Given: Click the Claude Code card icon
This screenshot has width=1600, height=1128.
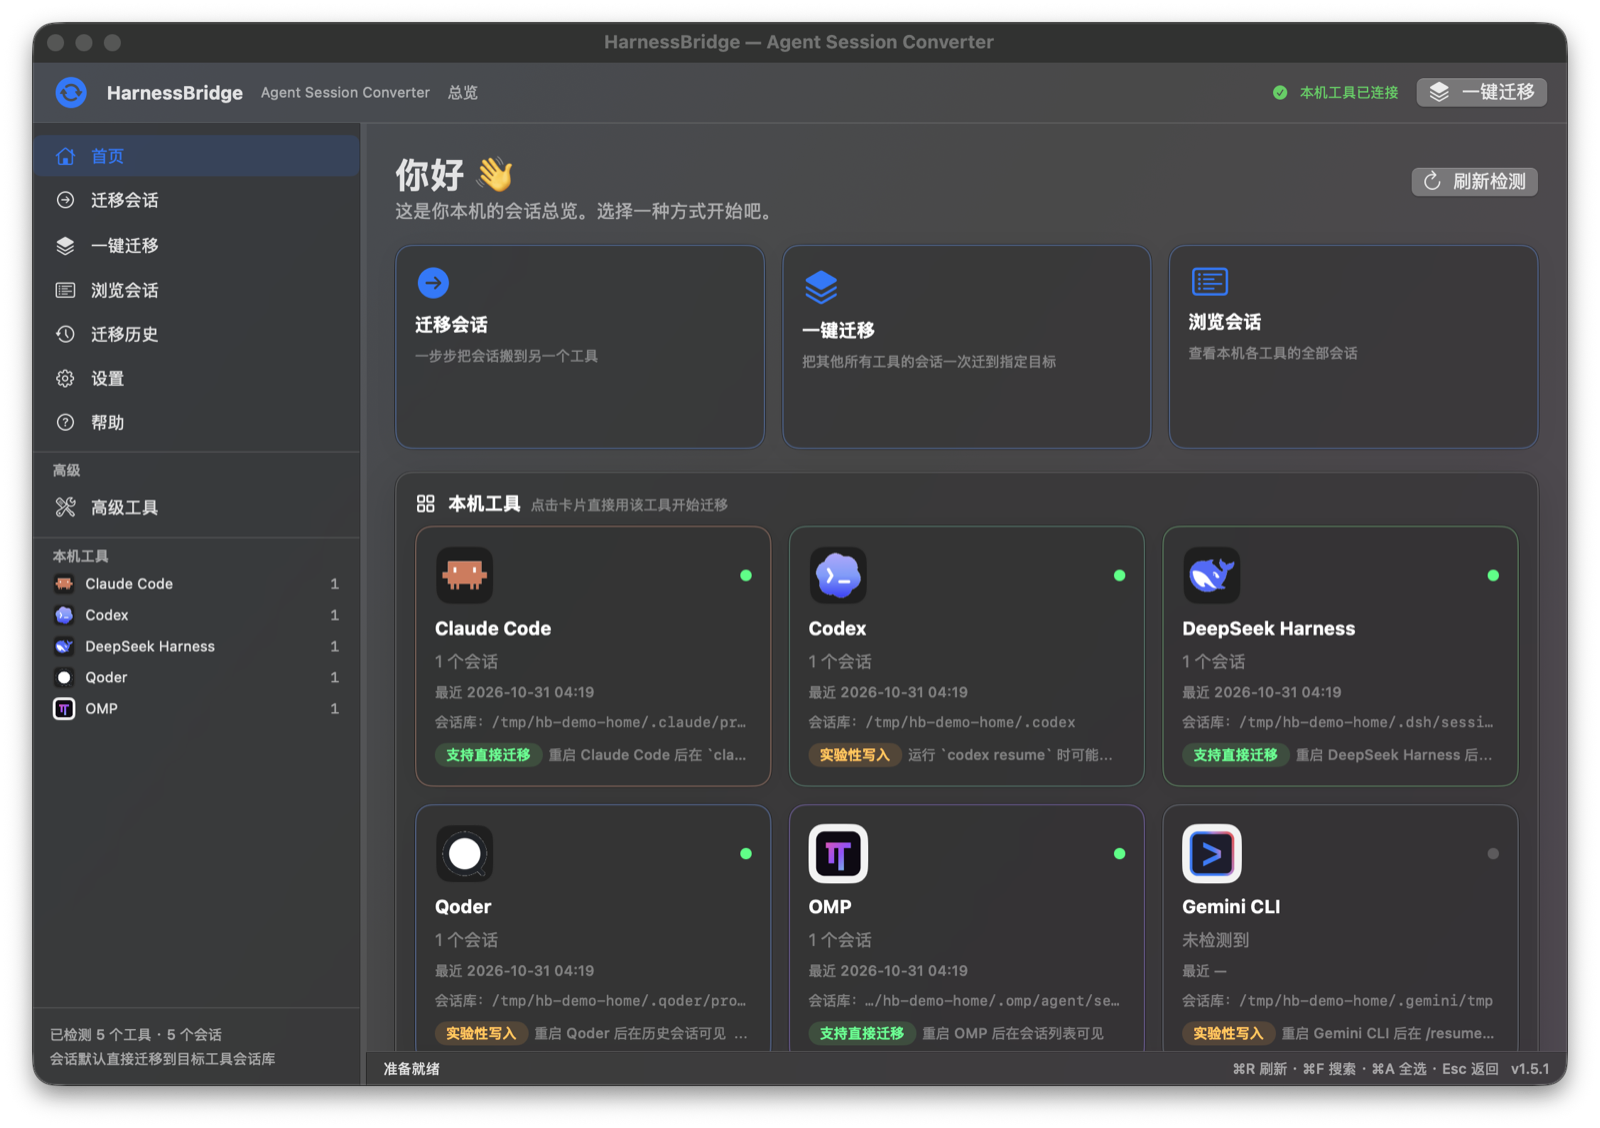Looking at the screenshot, I should (465, 575).
